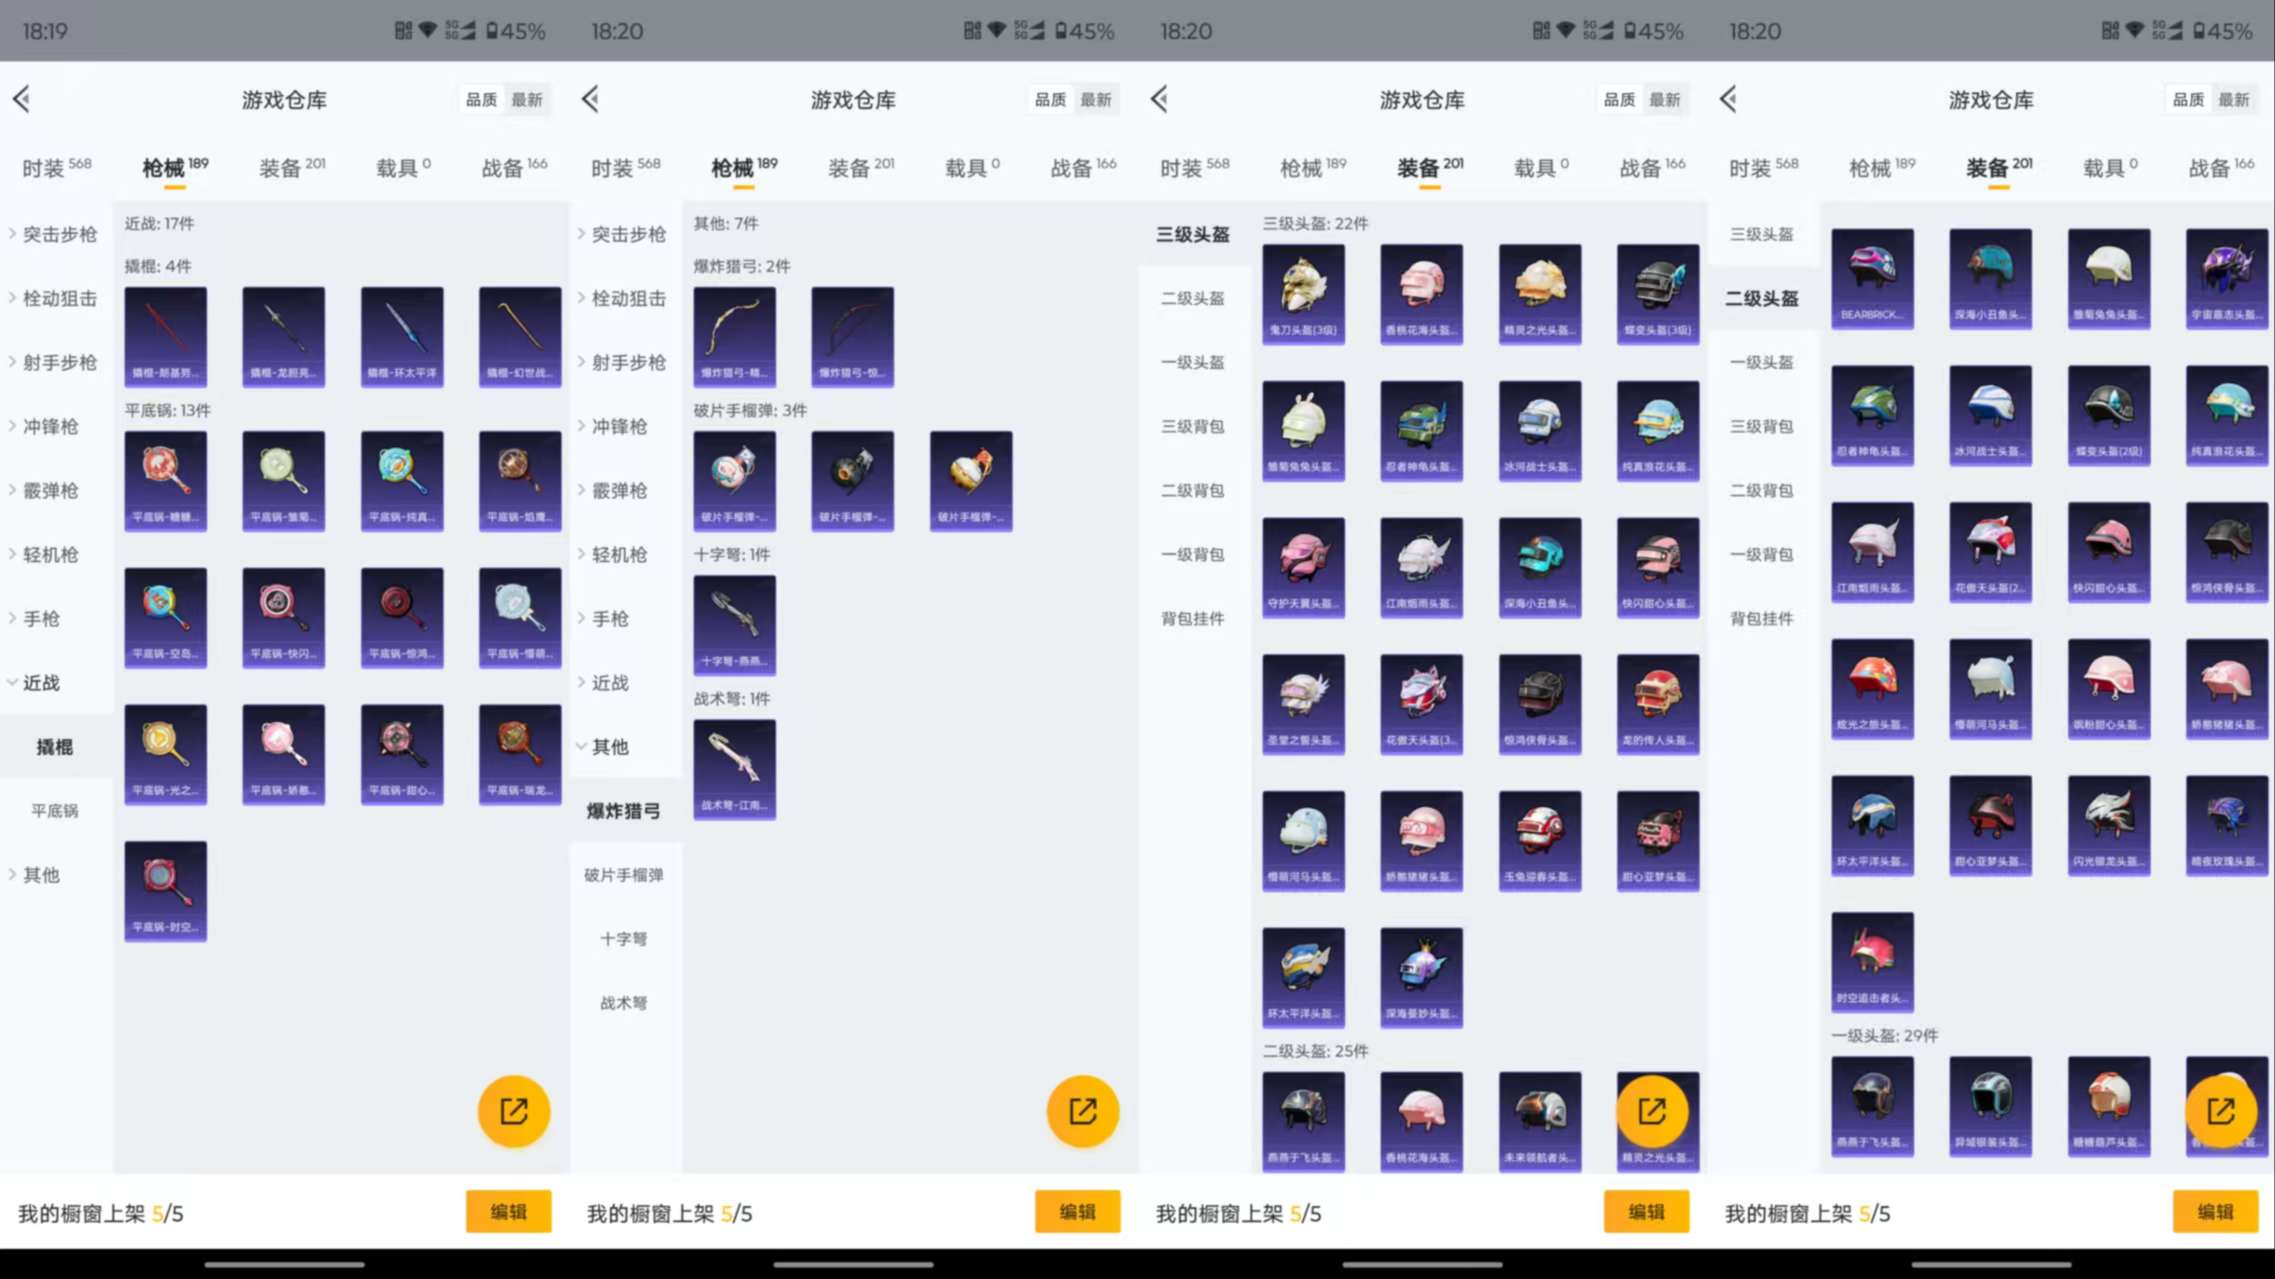
Task: Open the 平底锅-时空 frying pan item
Action: click(x=165, y=888)
